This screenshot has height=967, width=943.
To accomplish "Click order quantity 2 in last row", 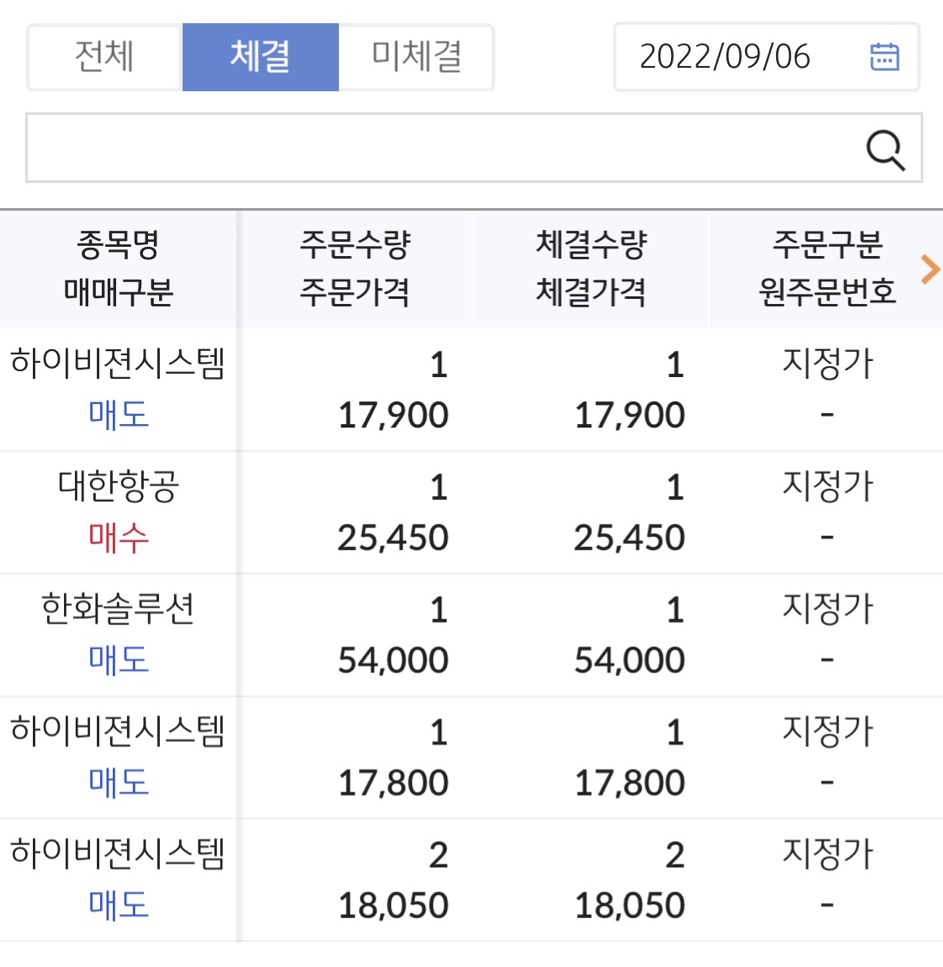I will pyautogui.click(x=439, y=856).
